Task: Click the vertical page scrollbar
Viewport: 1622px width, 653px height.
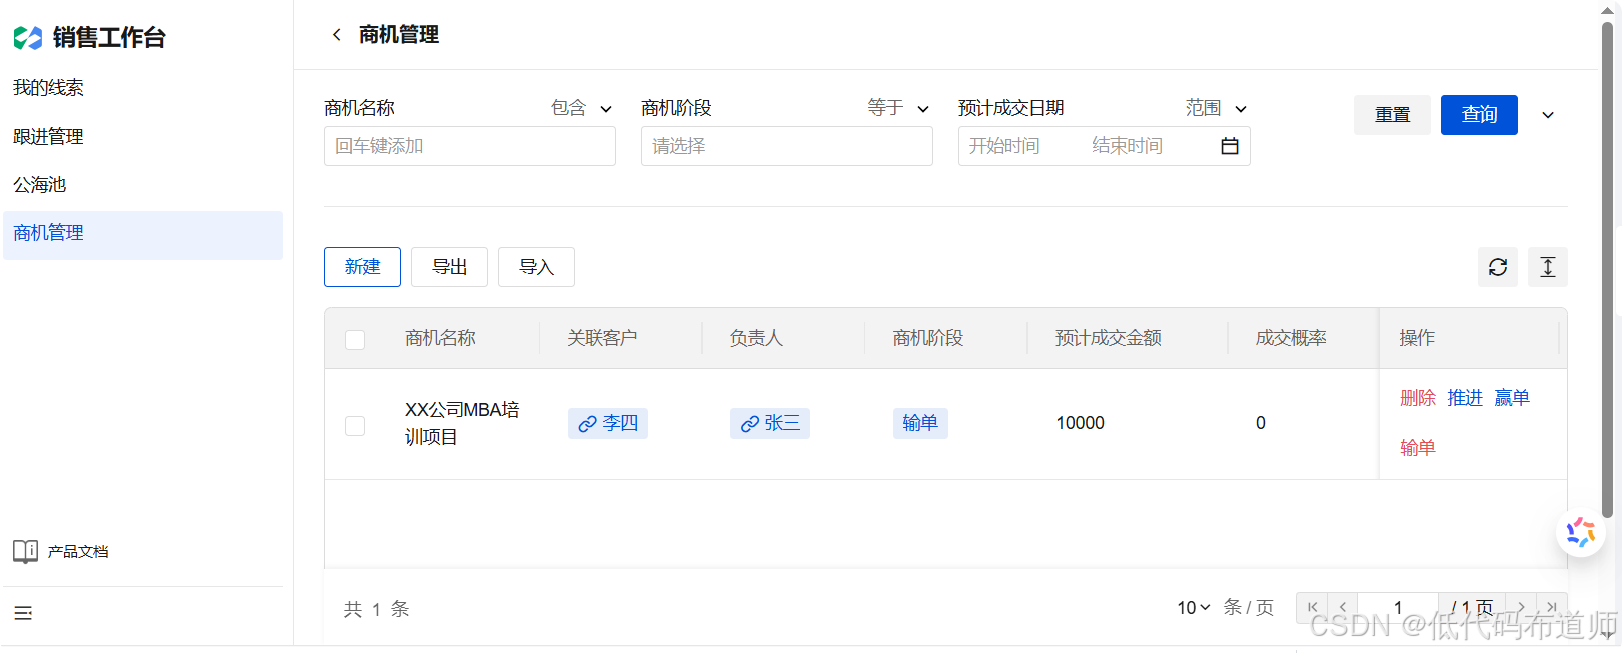Action: [x=1607, y=270]
